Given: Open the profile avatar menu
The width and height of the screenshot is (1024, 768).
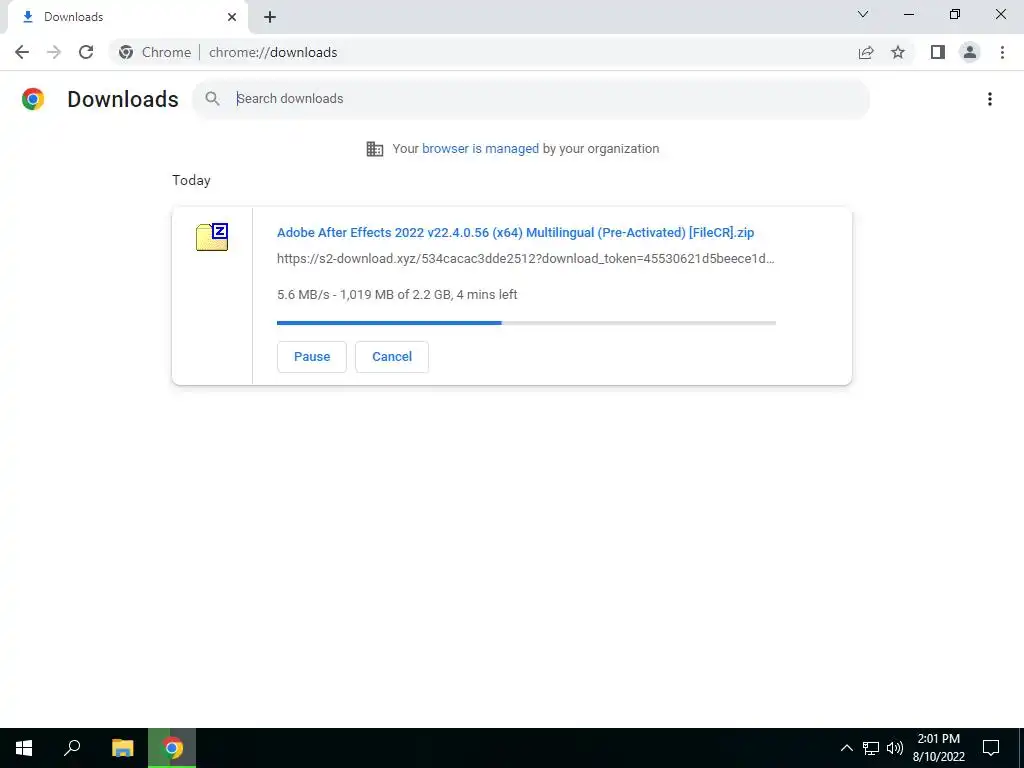Looking at the screenshot, I should (970, 52).
